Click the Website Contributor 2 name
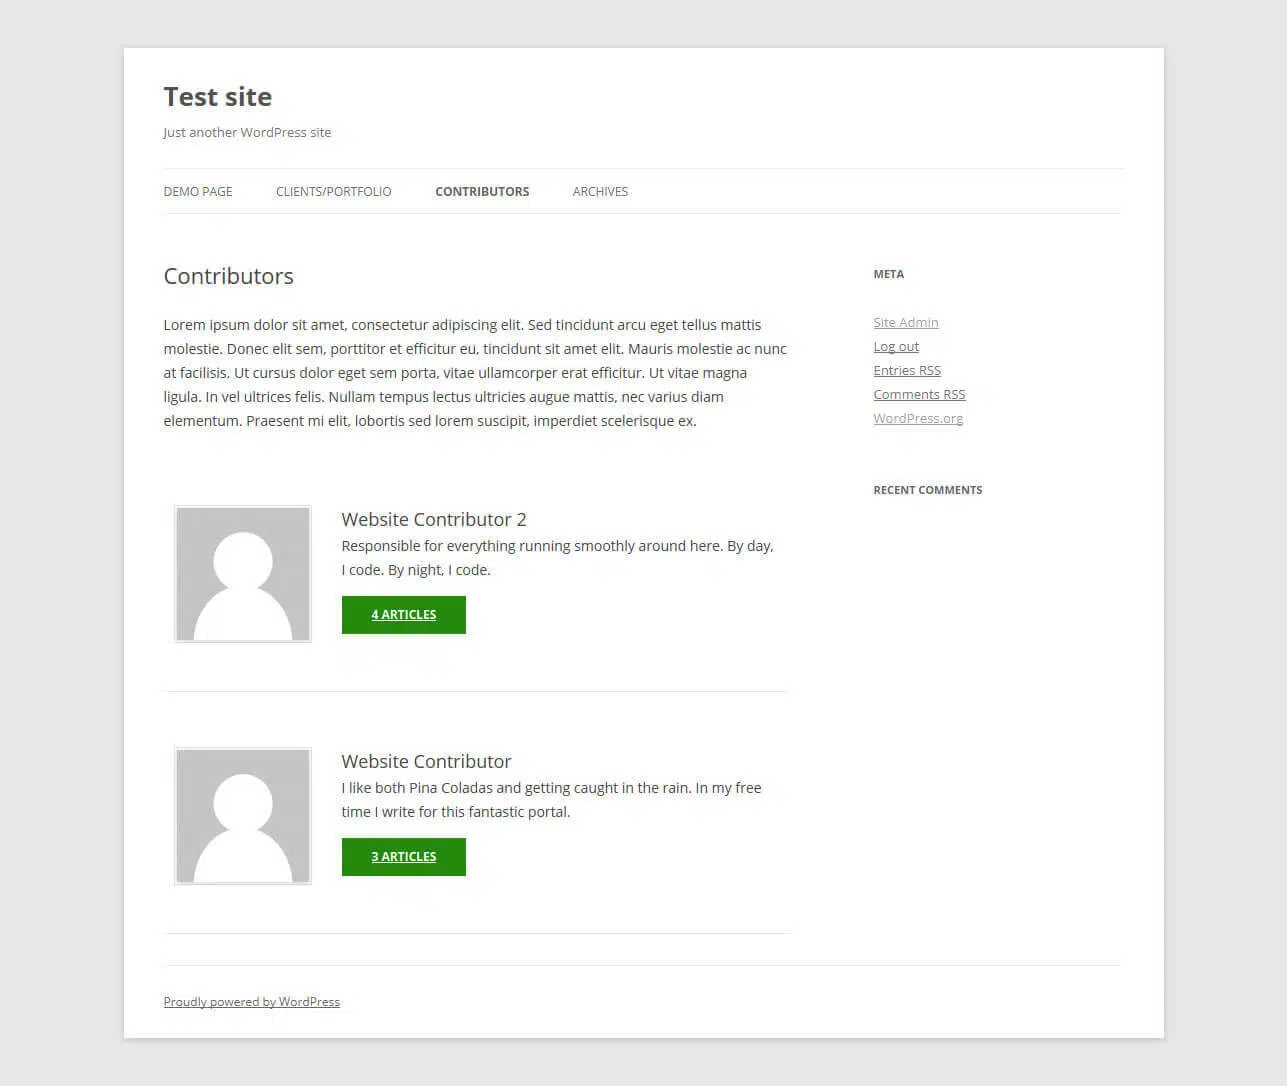Viewport: 1287px width, 1086px height. pos(433,520)
